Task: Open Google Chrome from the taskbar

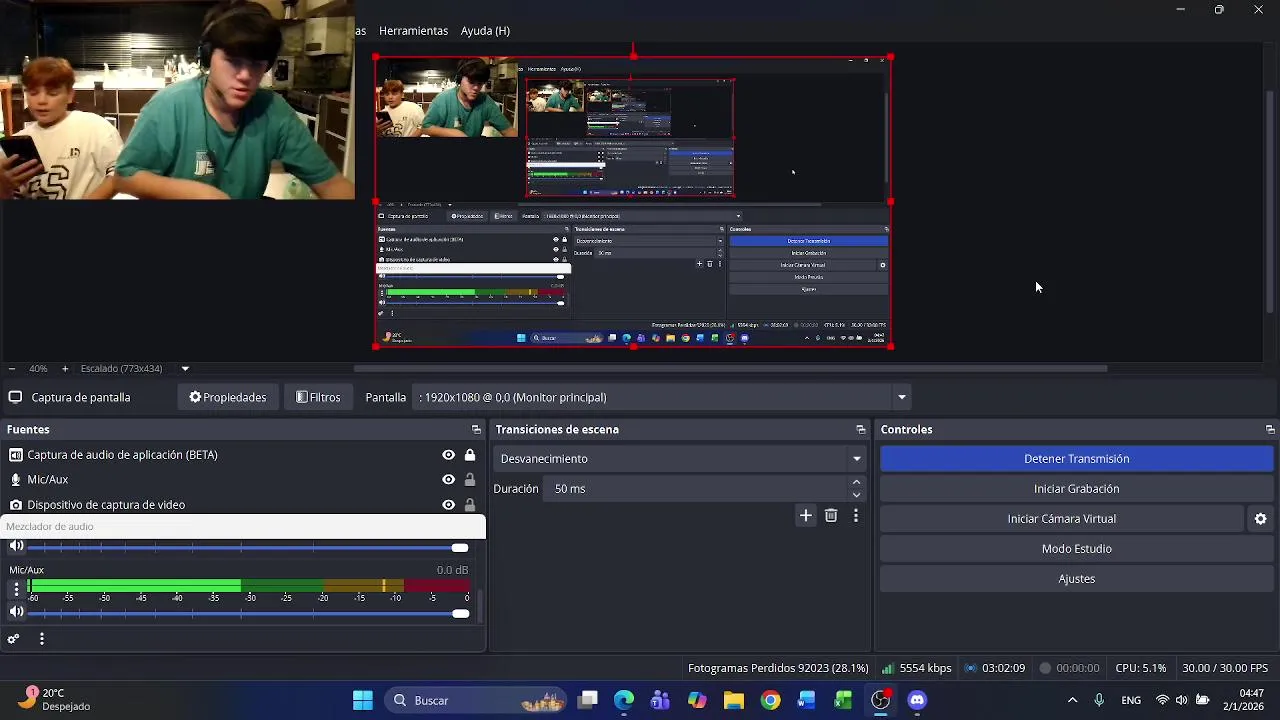Action: pos(770,700)
